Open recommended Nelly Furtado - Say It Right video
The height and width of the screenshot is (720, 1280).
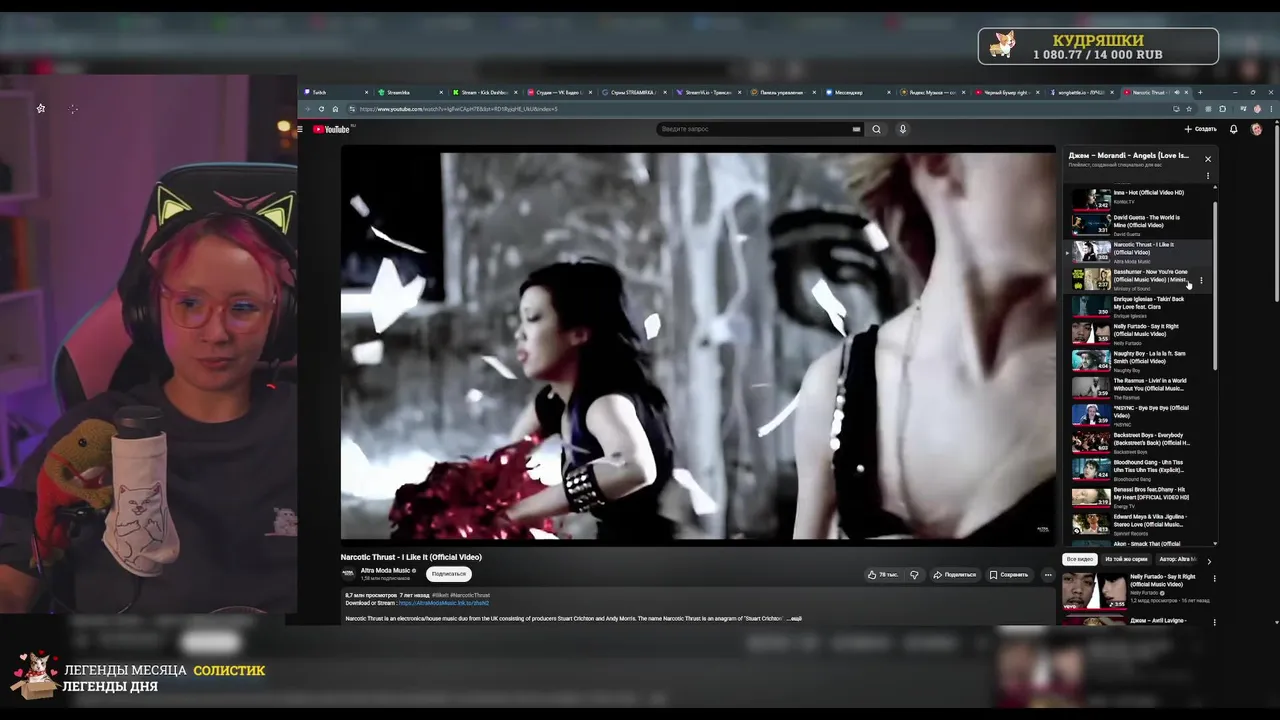(x=1136, y=590)
